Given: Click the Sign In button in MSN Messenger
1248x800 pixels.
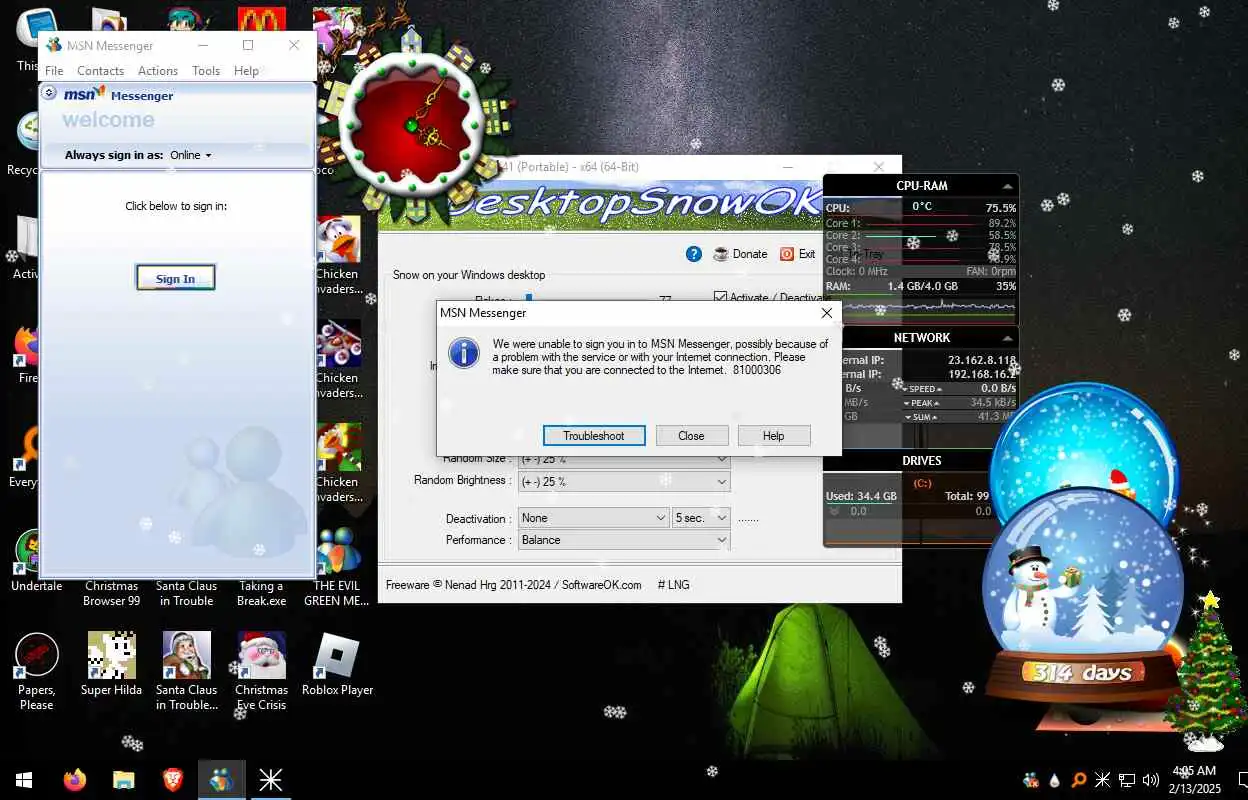Looking at the screenshot, I should point(175,278).
